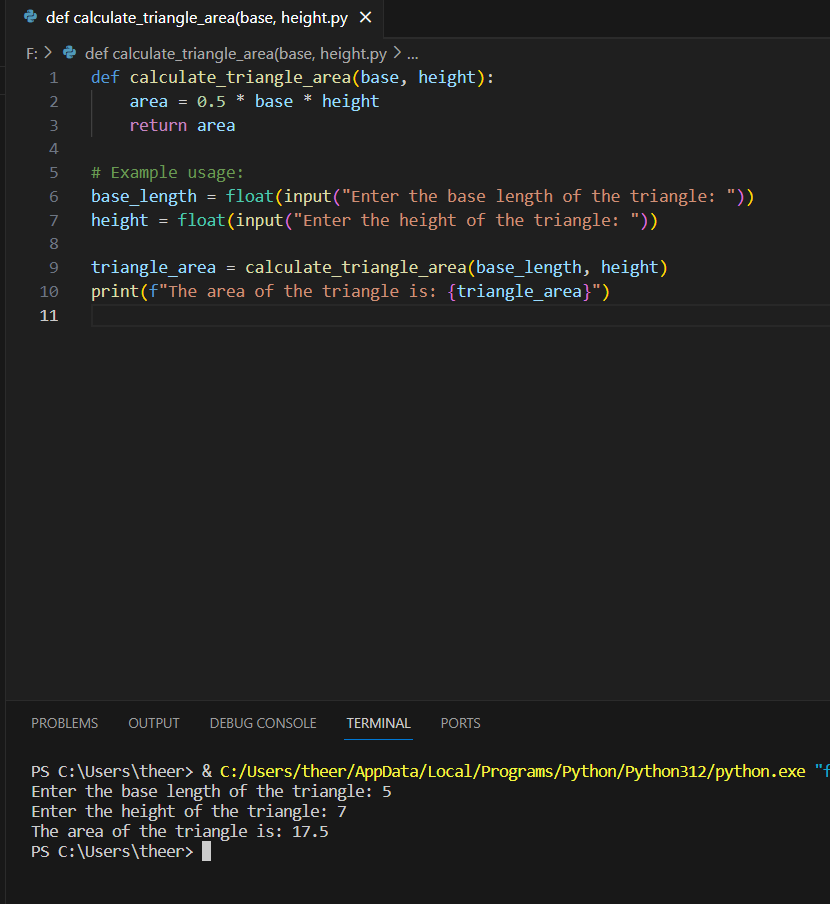This screenshot has width=830, height=904.
Task: Open the F: drive breadcrumb segment
Action: point(31,53)
